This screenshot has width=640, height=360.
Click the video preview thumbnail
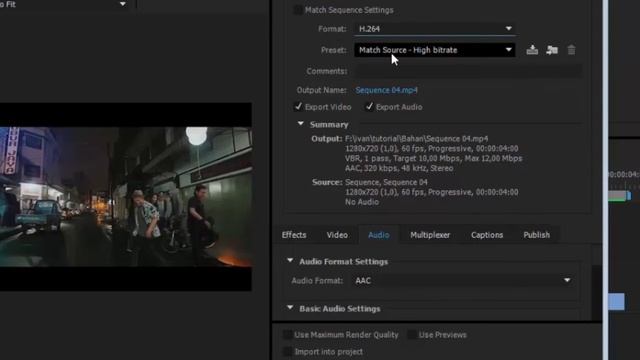[x=126, y=197]
